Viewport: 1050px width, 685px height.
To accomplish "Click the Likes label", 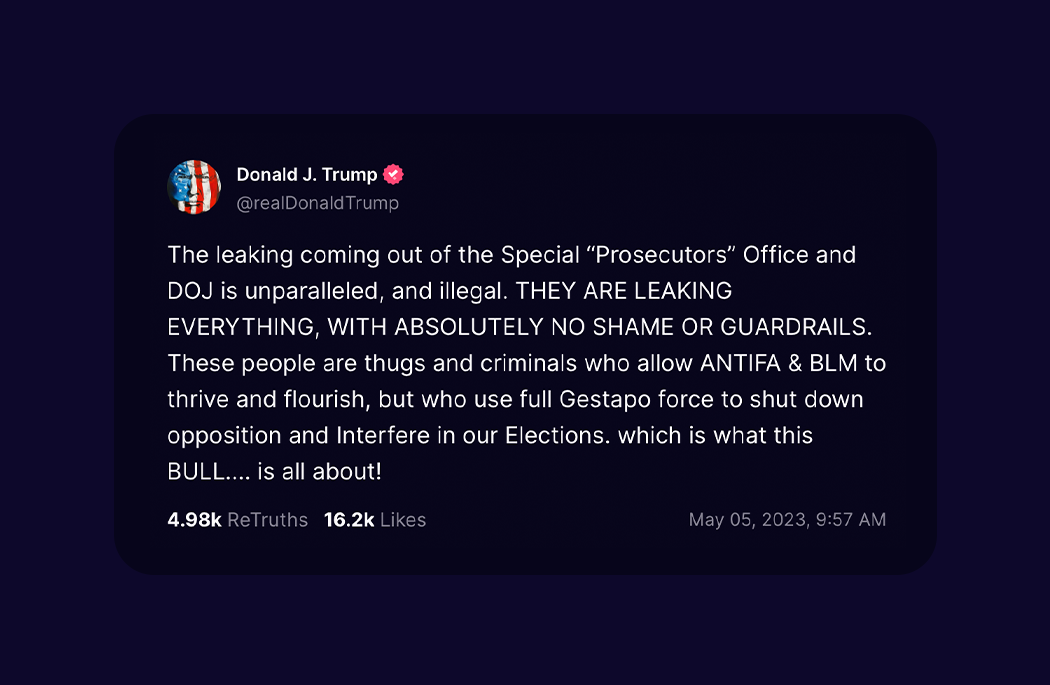I will 403,520.
